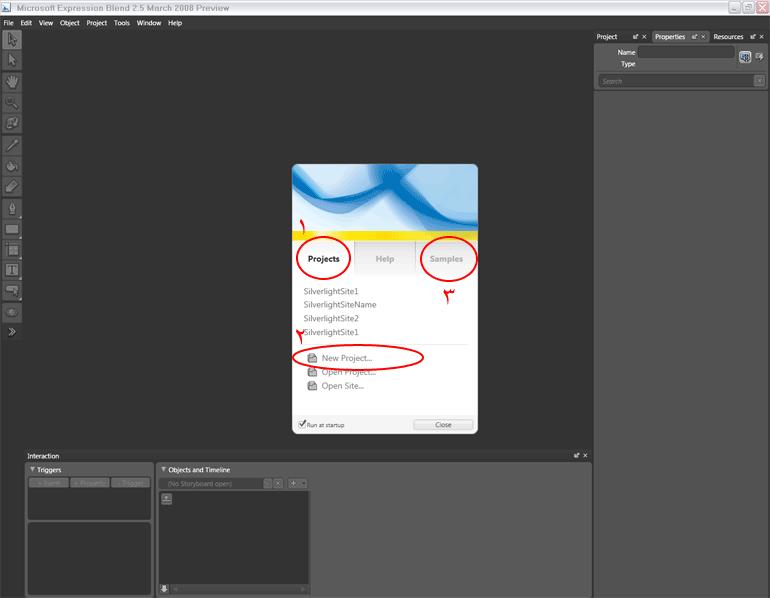Close the welcome dialog

pos(443,425)
